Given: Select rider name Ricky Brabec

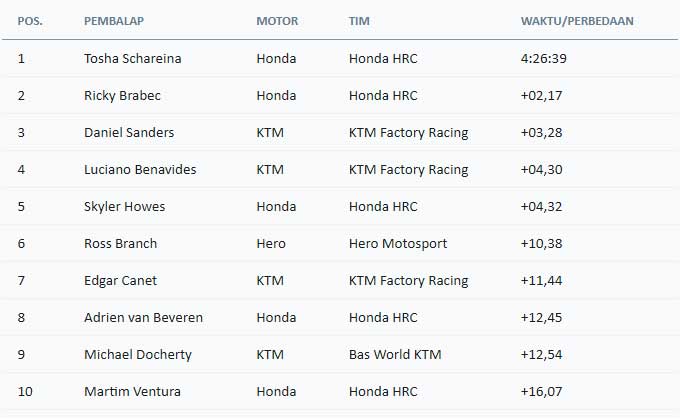Looking at the screenshot, I should [x=120, y=96].
